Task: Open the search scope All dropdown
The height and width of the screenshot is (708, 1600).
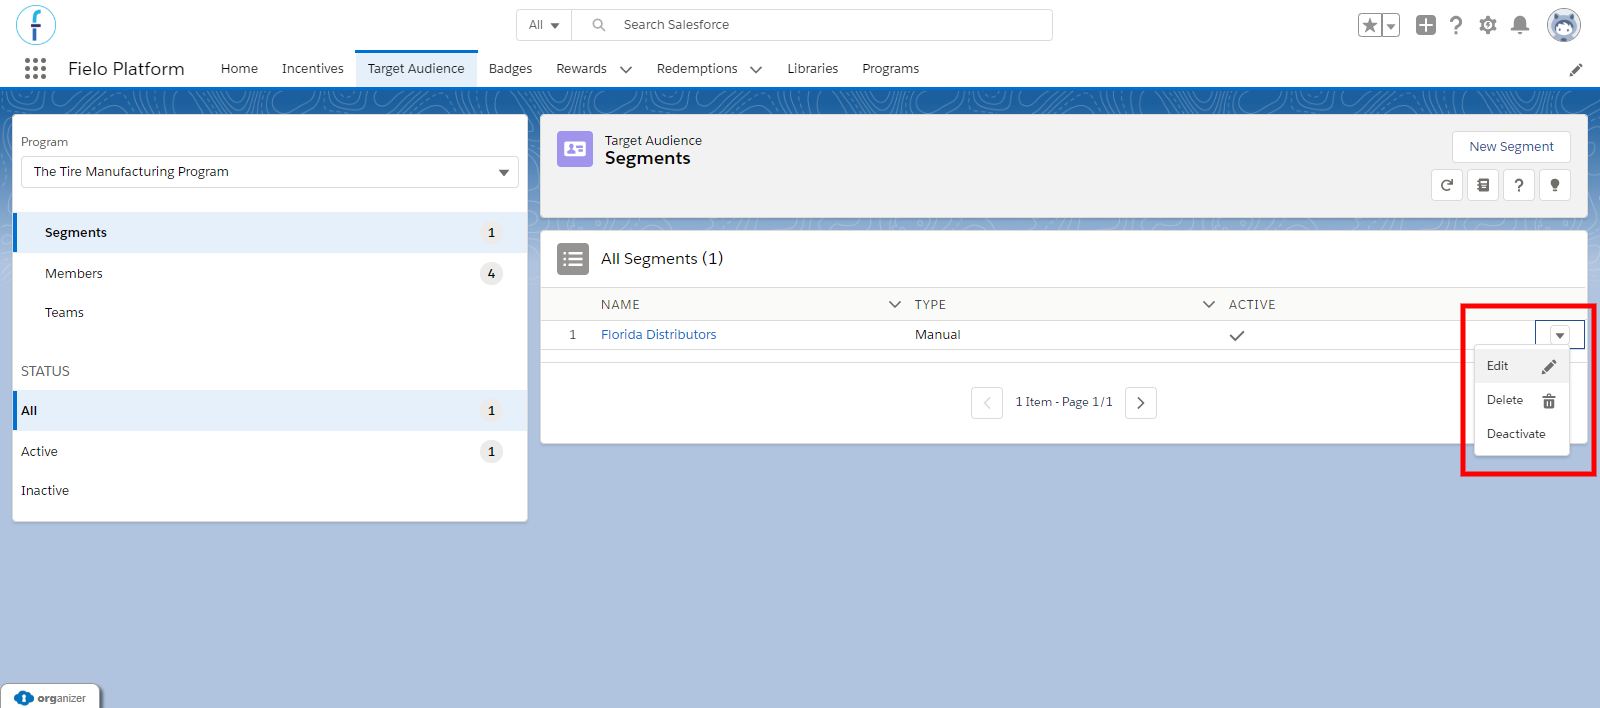Action: [x=544, y=25]
